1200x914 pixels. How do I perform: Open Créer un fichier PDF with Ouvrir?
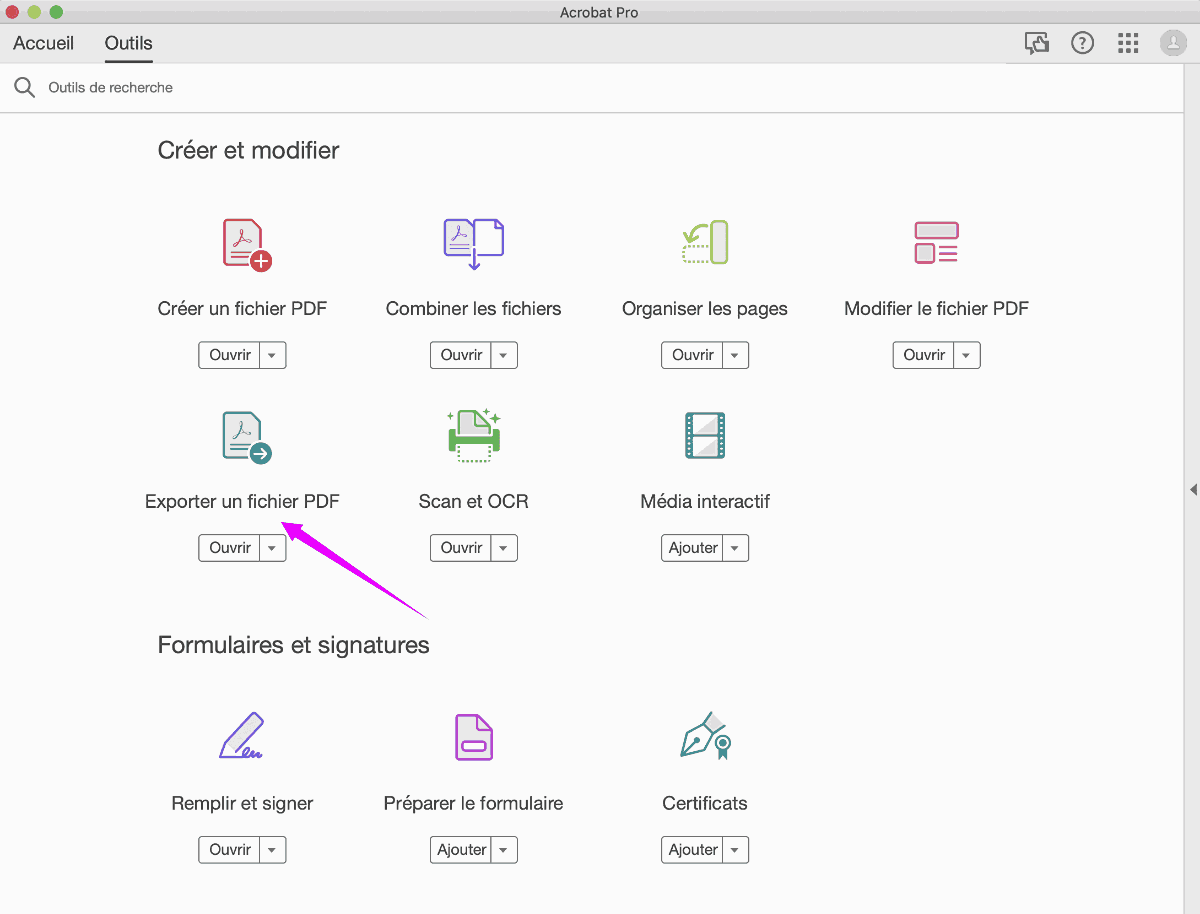click(x=230, y=355)
